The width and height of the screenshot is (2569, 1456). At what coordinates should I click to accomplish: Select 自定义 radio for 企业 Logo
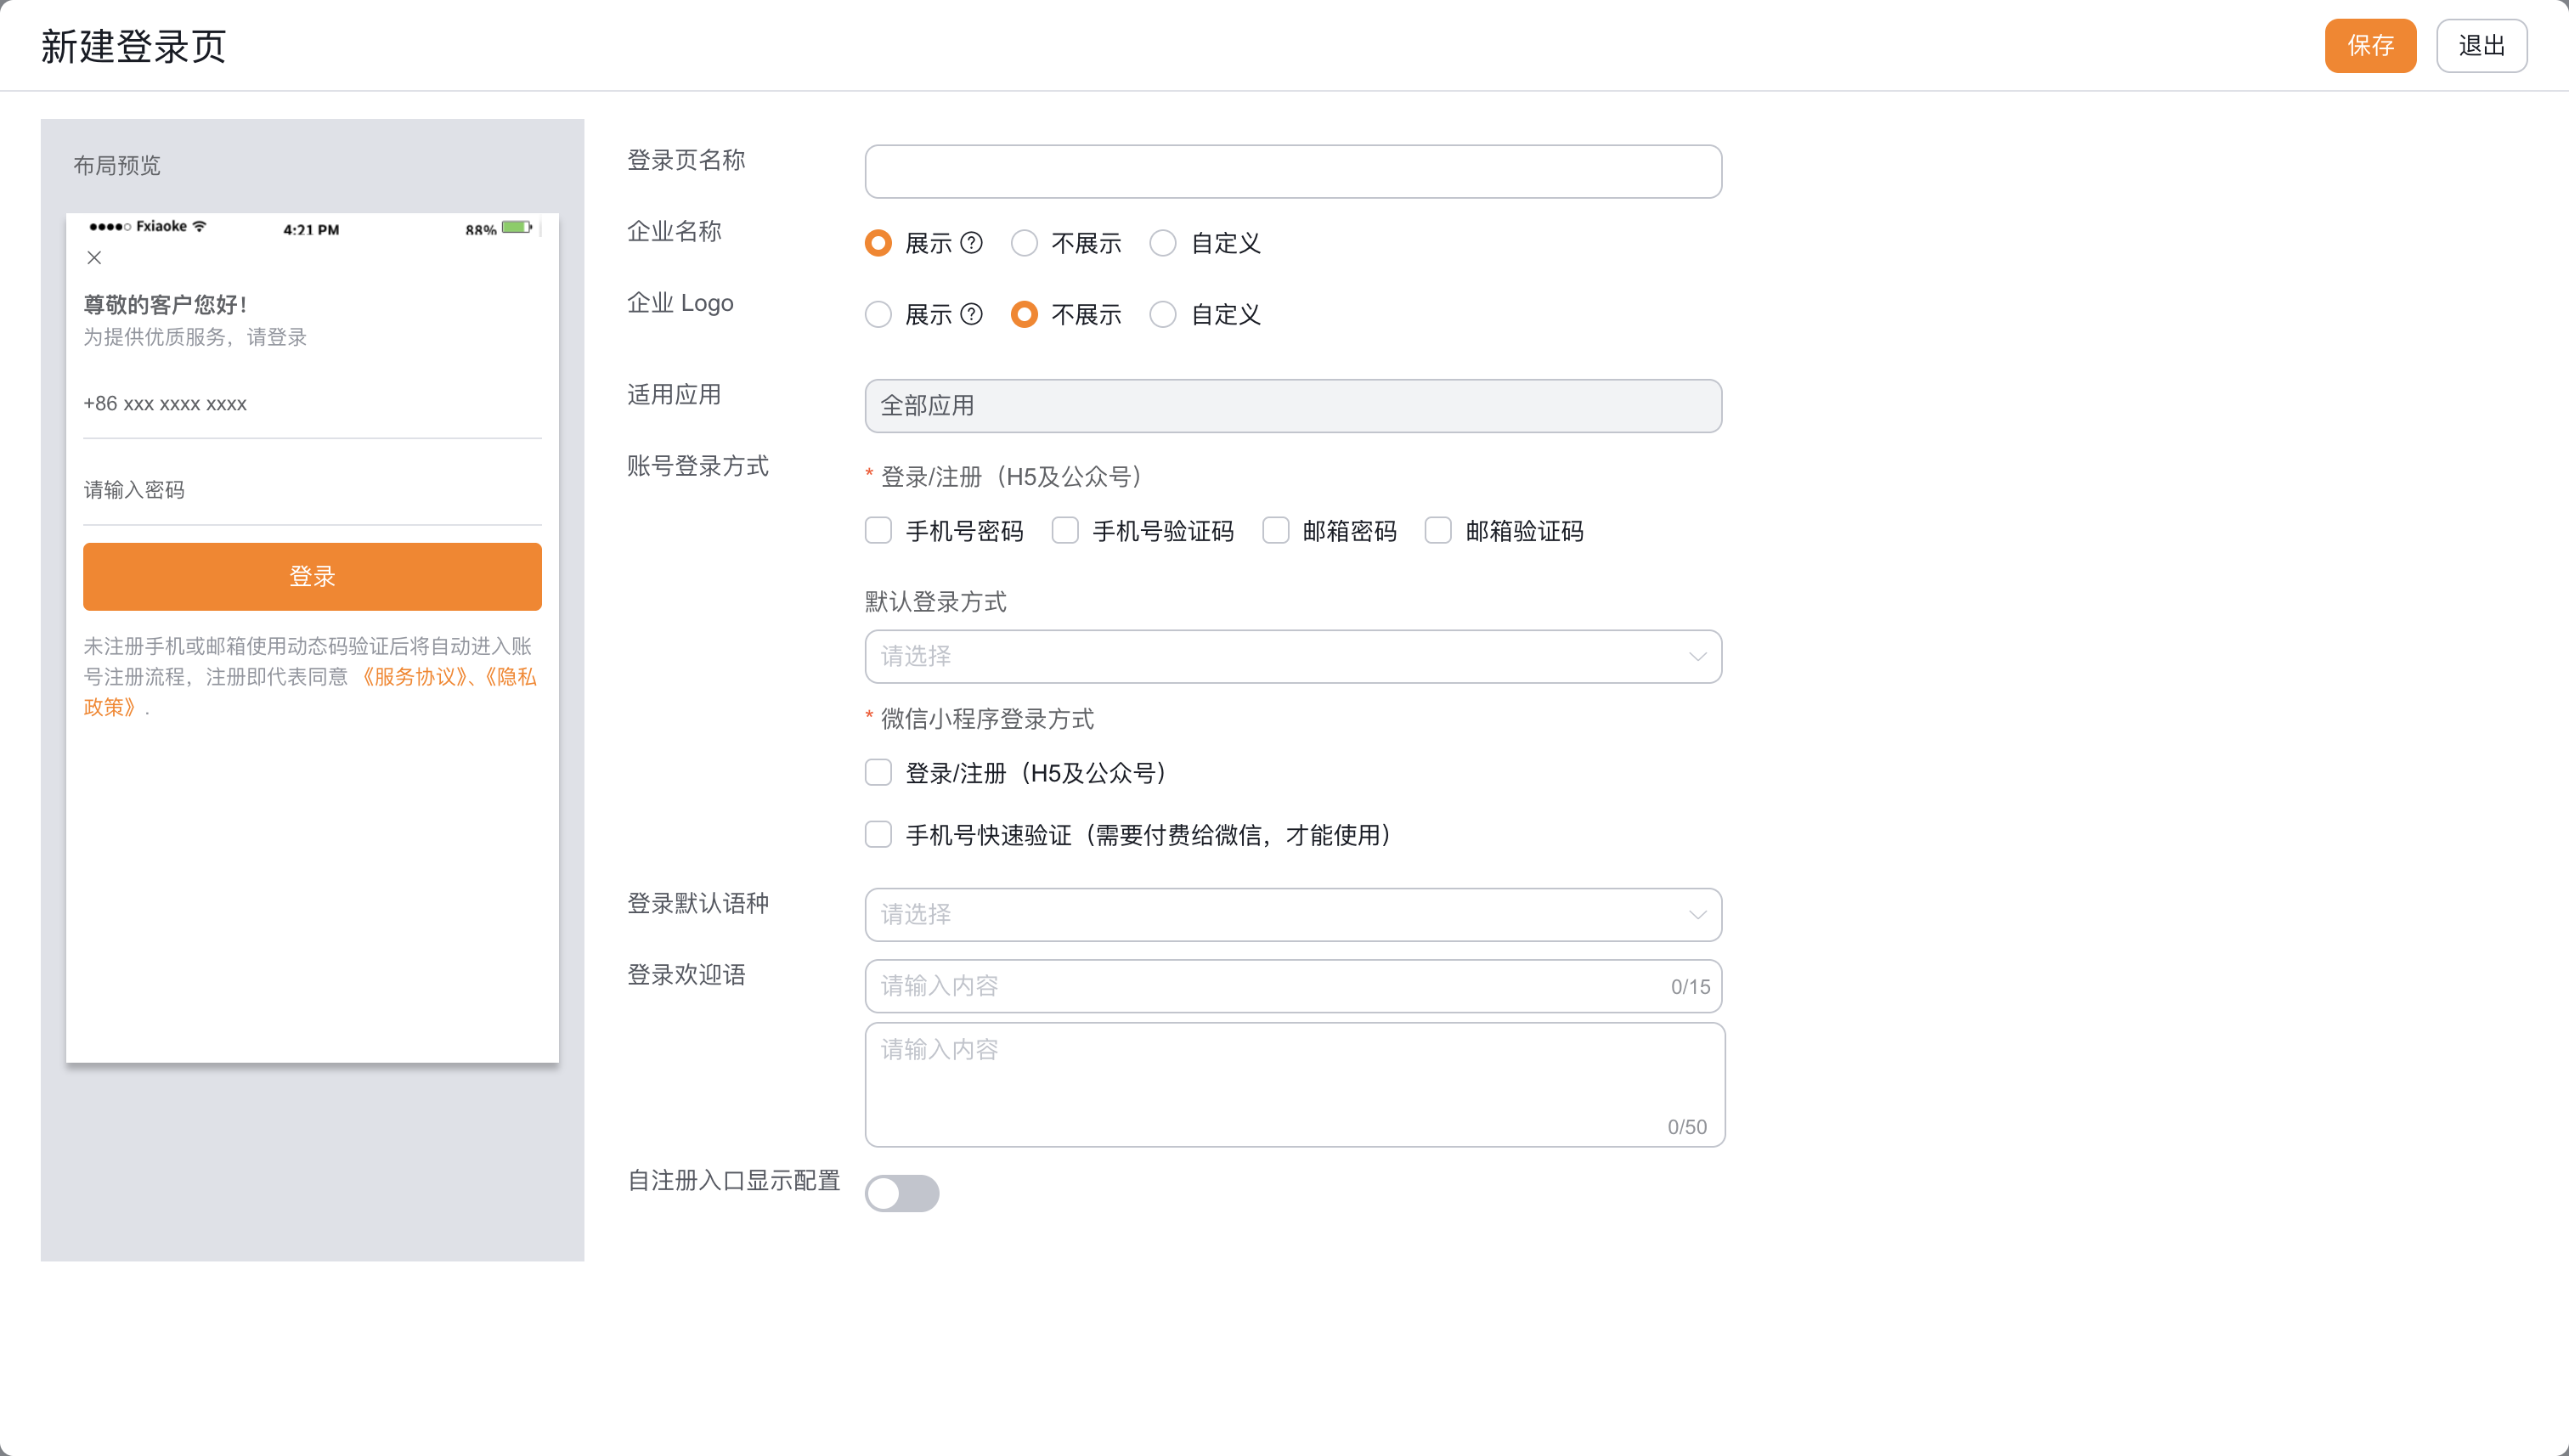click(x=1163, y=314)
